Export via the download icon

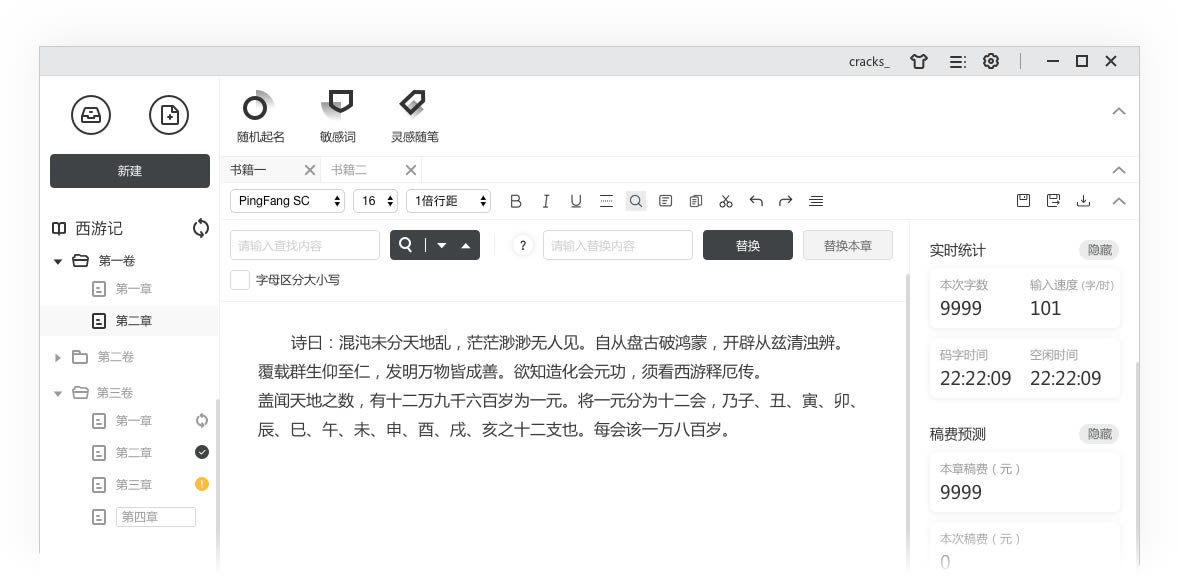[1083, 200]
